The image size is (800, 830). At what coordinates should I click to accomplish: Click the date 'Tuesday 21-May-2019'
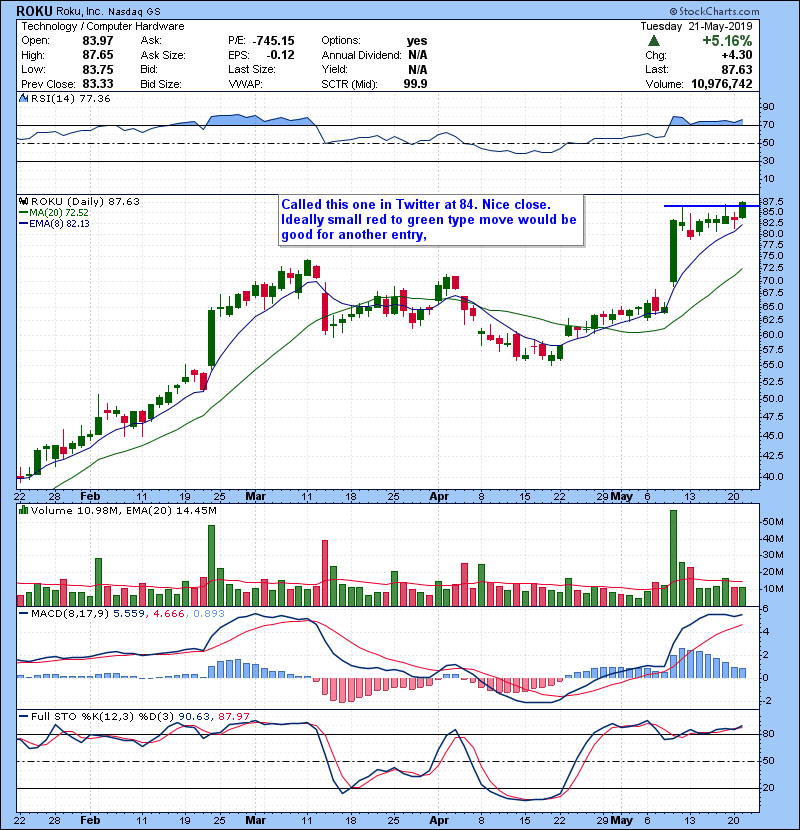[696, 26]
